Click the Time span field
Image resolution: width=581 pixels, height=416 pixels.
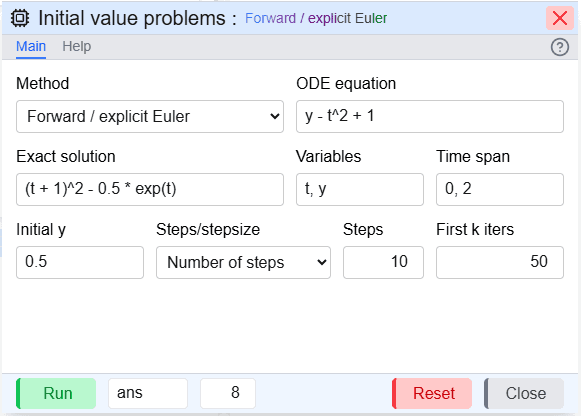pos(500,189)
